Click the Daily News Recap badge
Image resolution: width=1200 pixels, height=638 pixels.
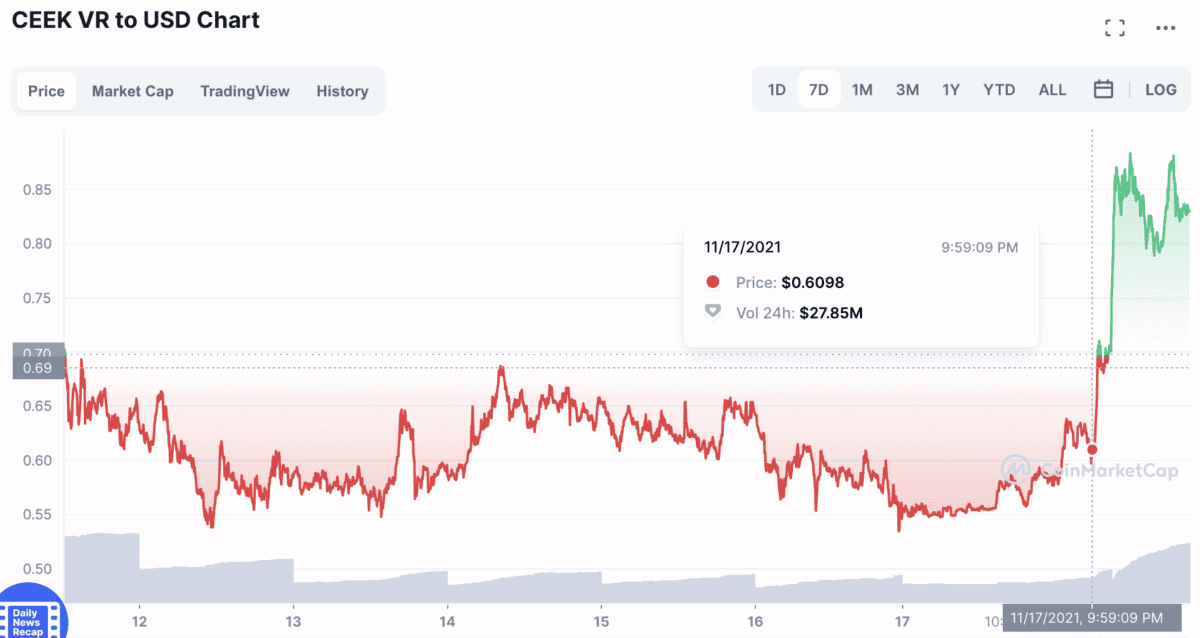tap(33, 611)
